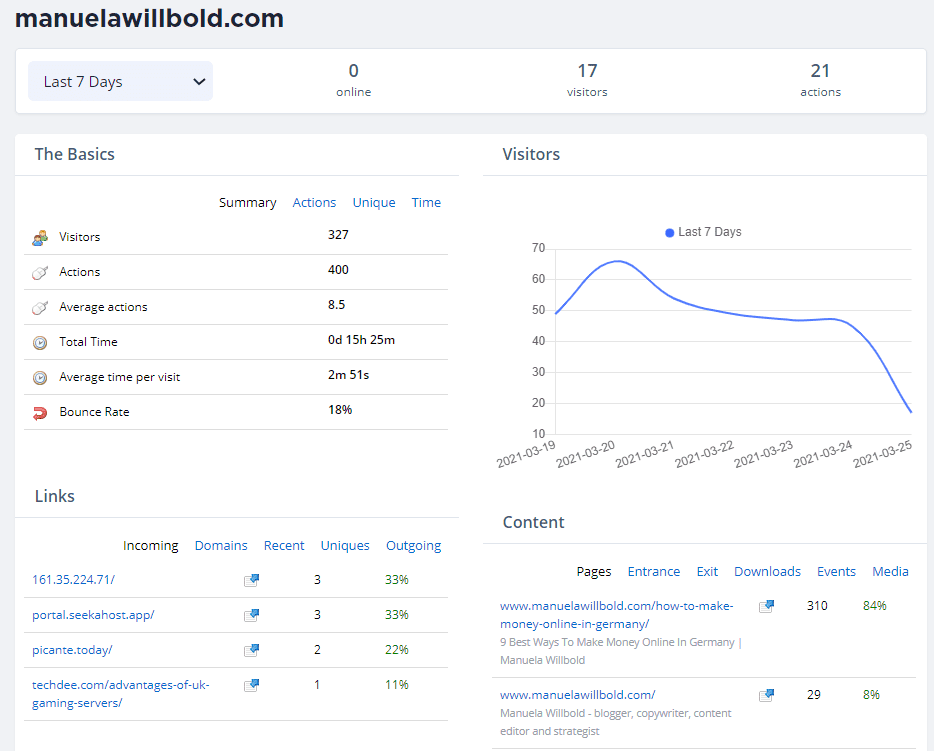The width and height of the screenshot is (934, 751).
Task: Open the Last 7 Days date range dropdown
Action: [121, 82]
